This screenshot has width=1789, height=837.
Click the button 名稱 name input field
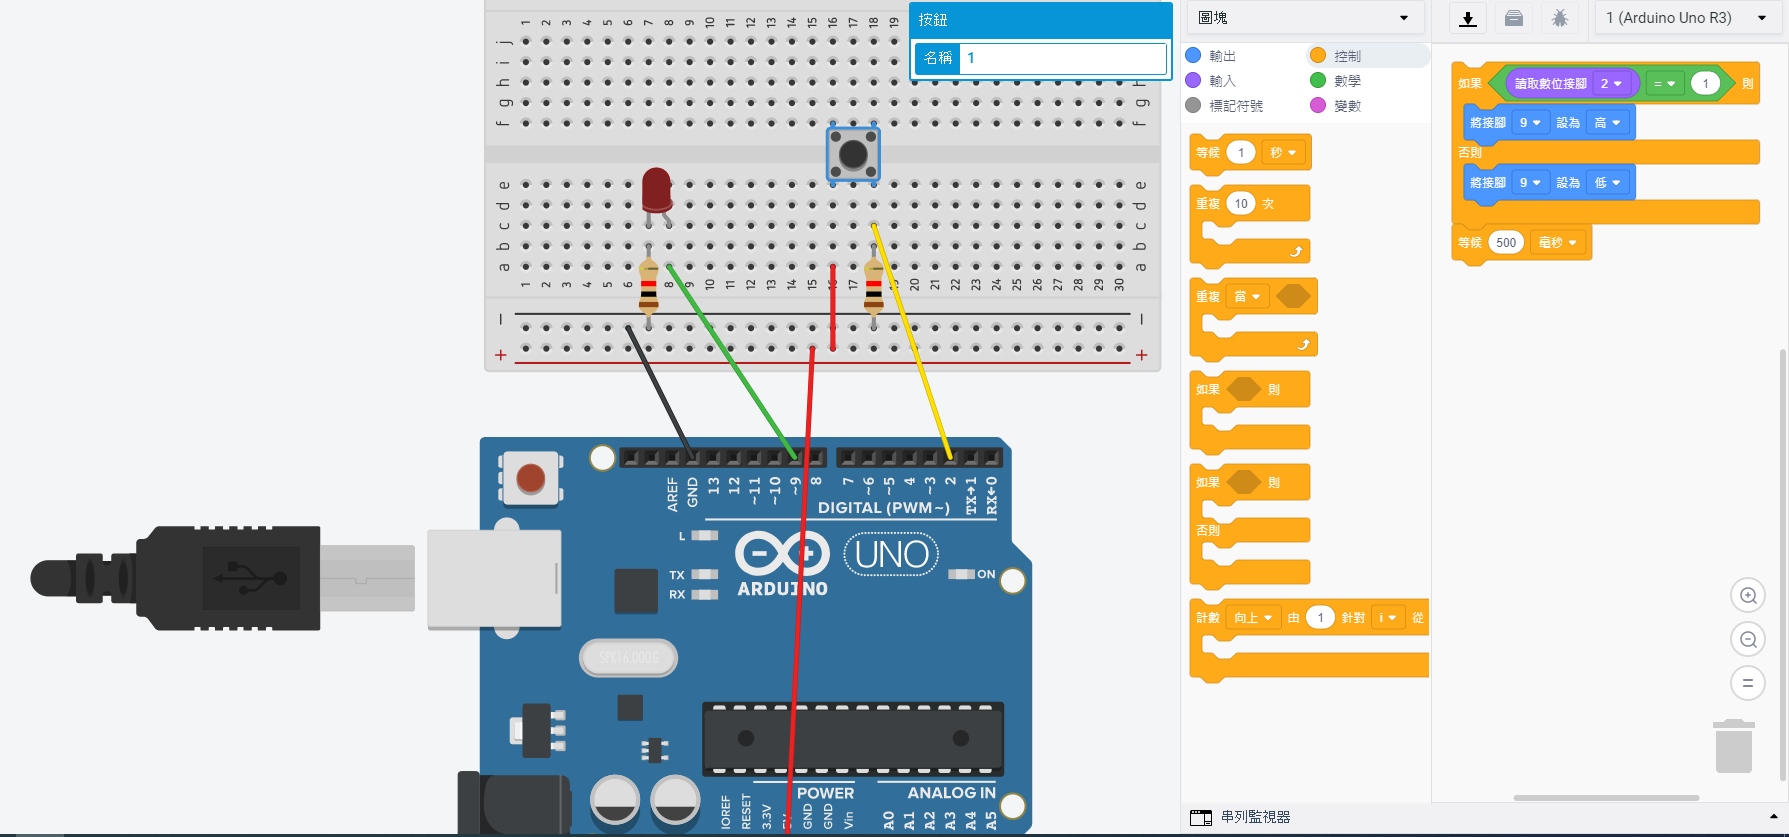[1062, 58]
